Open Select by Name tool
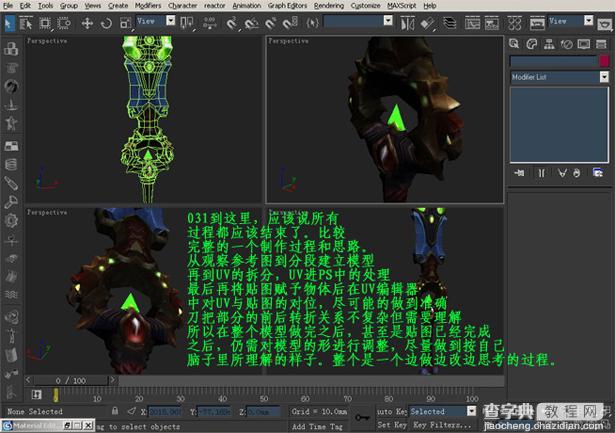Screen dimensions: 615x433 26,24
